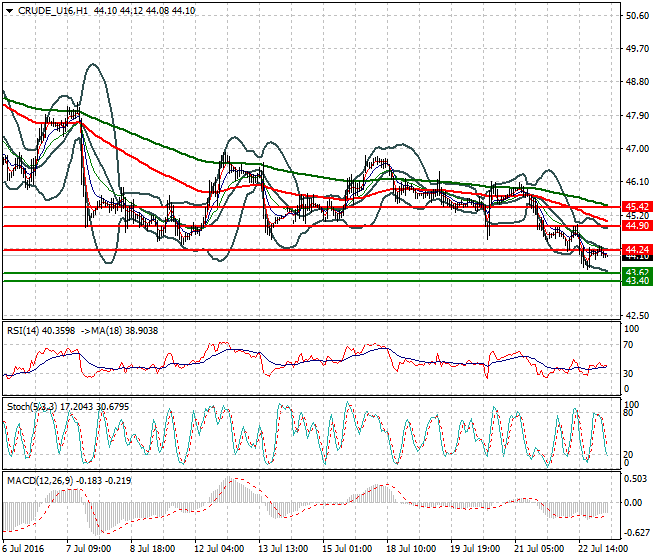Click the 6 Jul 2016 date label
This screenshot has width=660, height=560.
tap(25, 549)
